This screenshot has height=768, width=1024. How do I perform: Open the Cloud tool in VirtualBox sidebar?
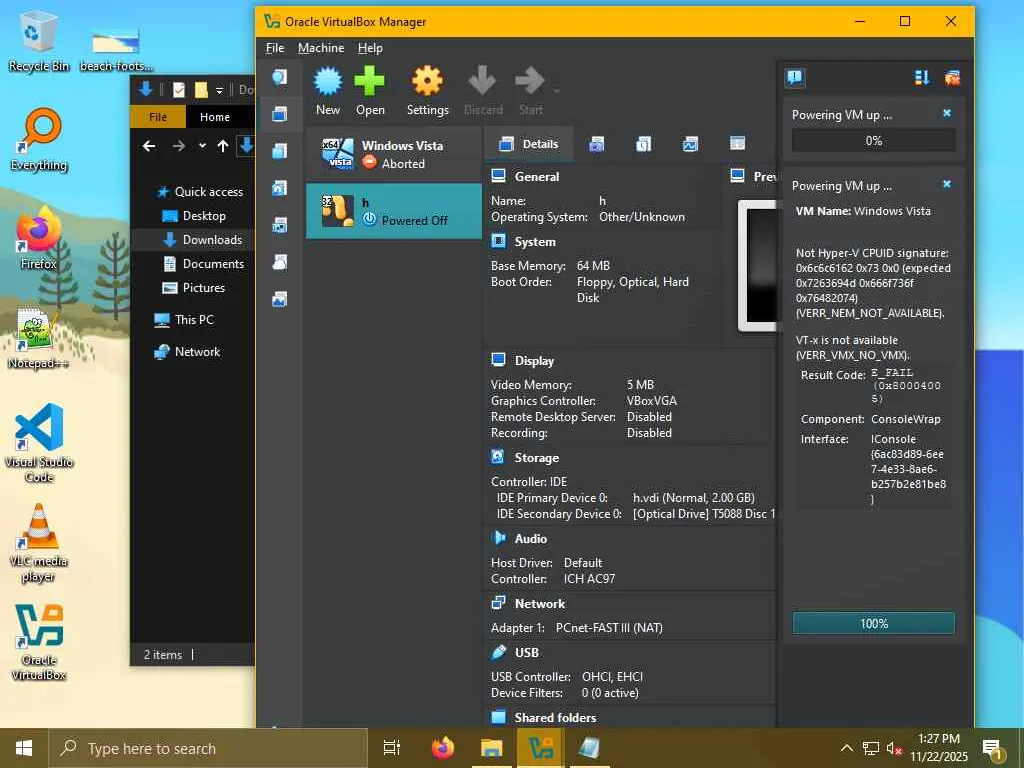pyautogui.click(x=280, y=263)
